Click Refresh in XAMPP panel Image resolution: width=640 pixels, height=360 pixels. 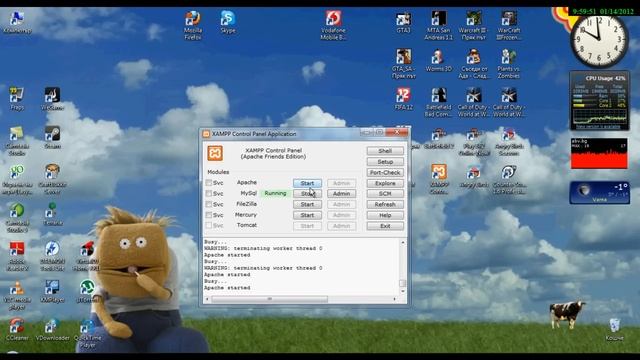tap(385, 204)
